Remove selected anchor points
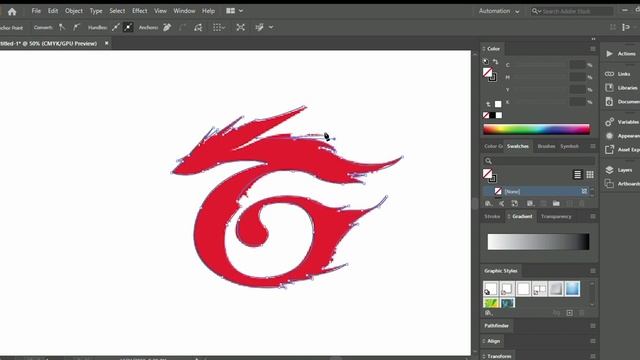The image size is (640, 360). point(167,27)
